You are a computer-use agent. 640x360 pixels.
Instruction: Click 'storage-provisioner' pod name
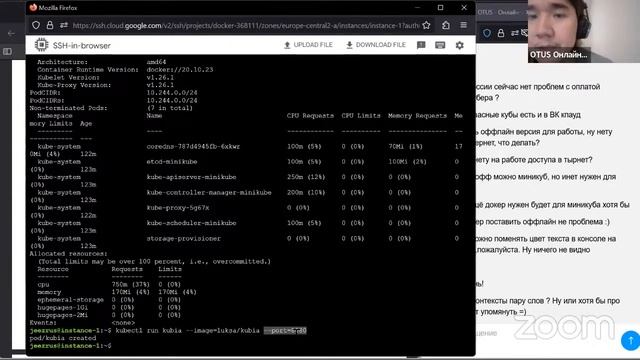tap(184, 238)
